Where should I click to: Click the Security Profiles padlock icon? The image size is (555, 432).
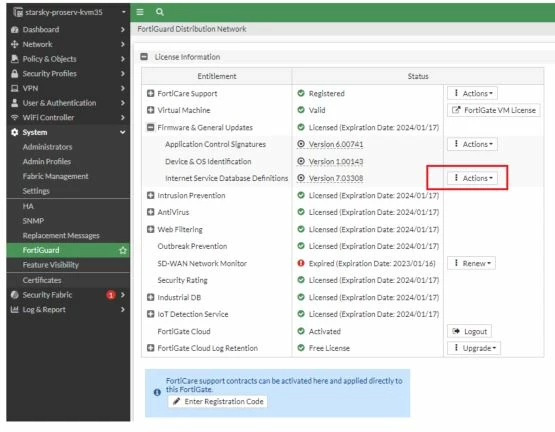(x=15, y=74)
